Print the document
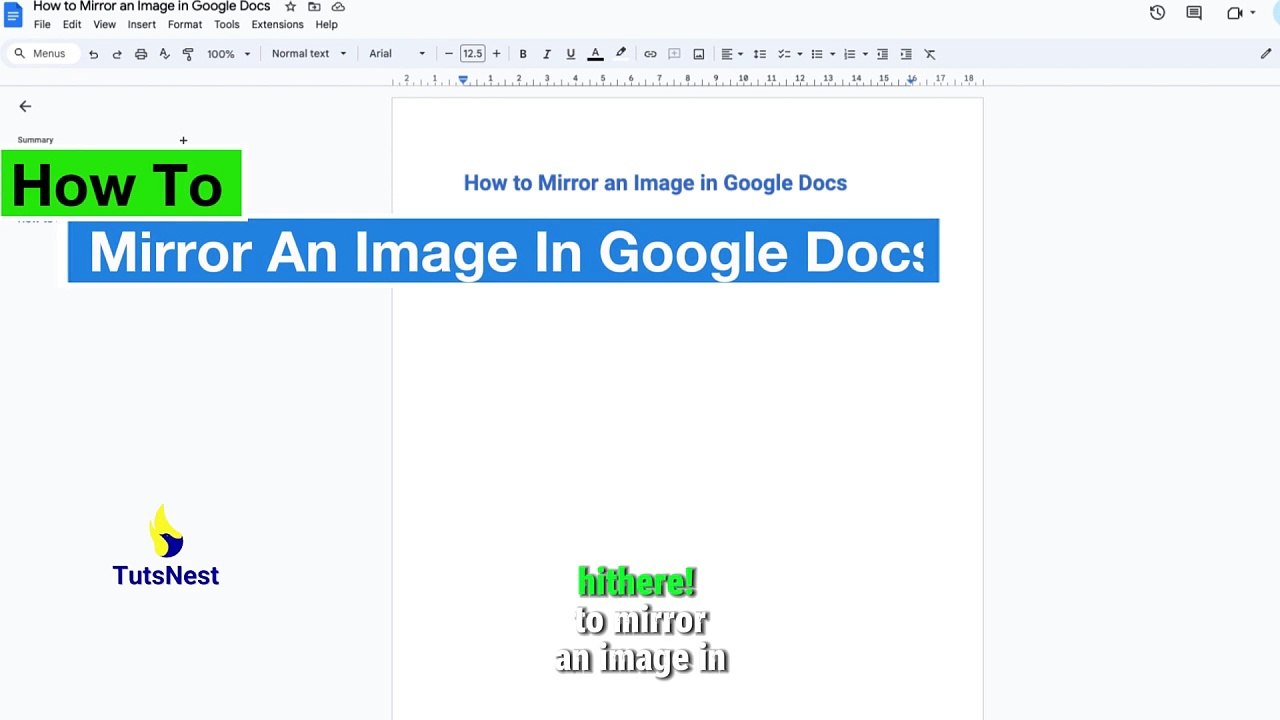This screenshot has width=1280, height=720. click(141, 54)
